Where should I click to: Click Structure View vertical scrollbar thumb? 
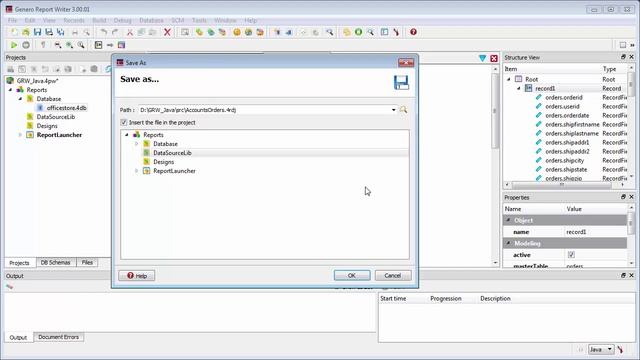[631, 84]
